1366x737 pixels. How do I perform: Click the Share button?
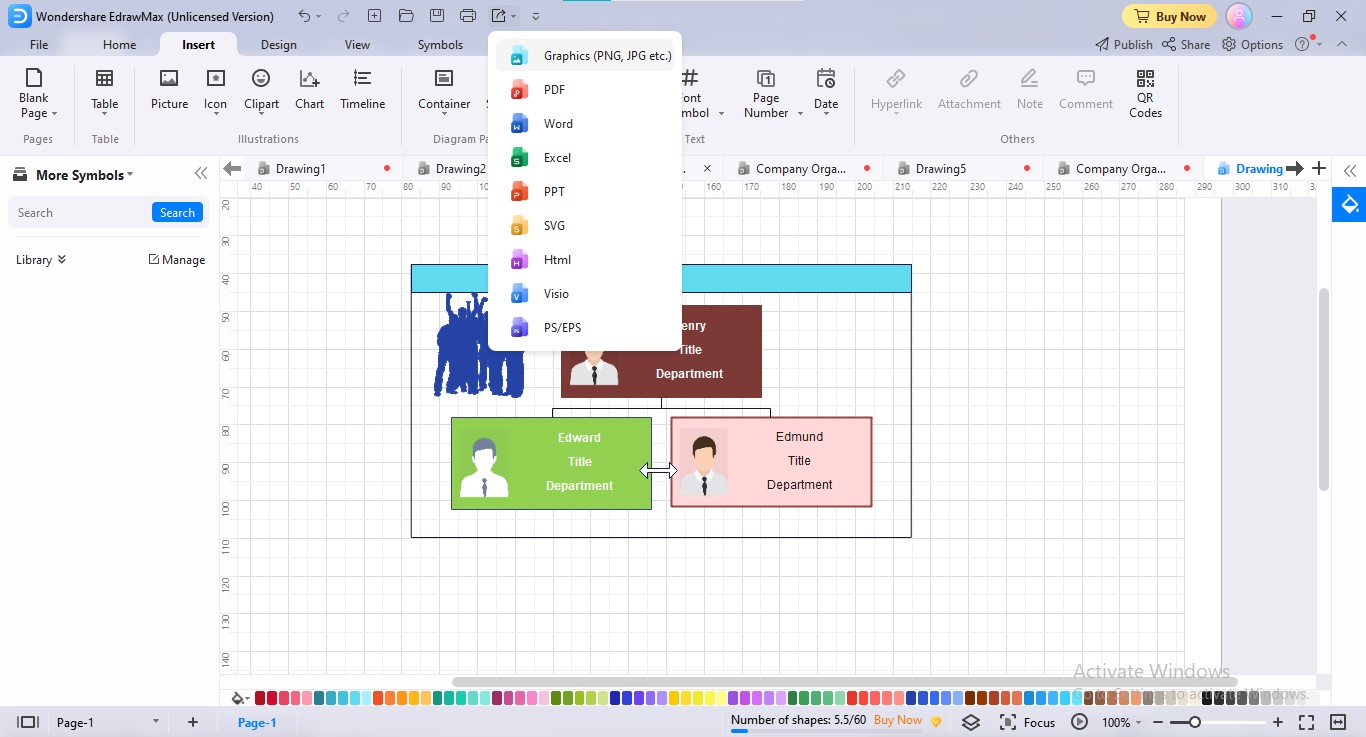coord(1186,45)
